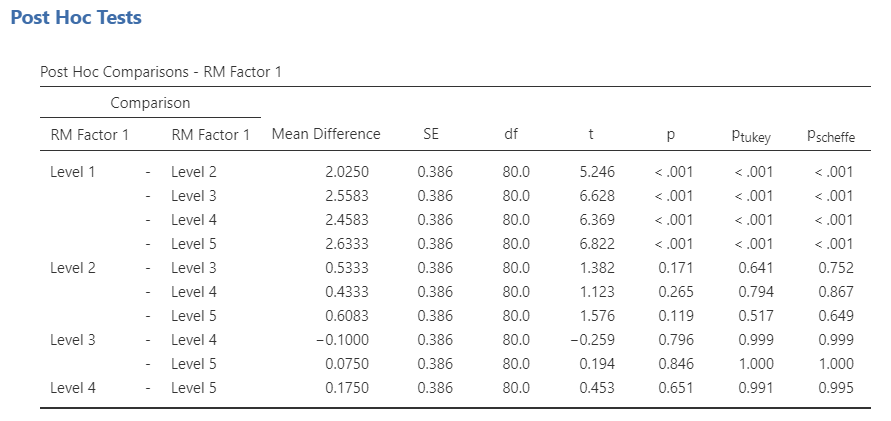Click the p value 0.171
The width and height of the screenshot is (891, 421).
click(676, 268)
